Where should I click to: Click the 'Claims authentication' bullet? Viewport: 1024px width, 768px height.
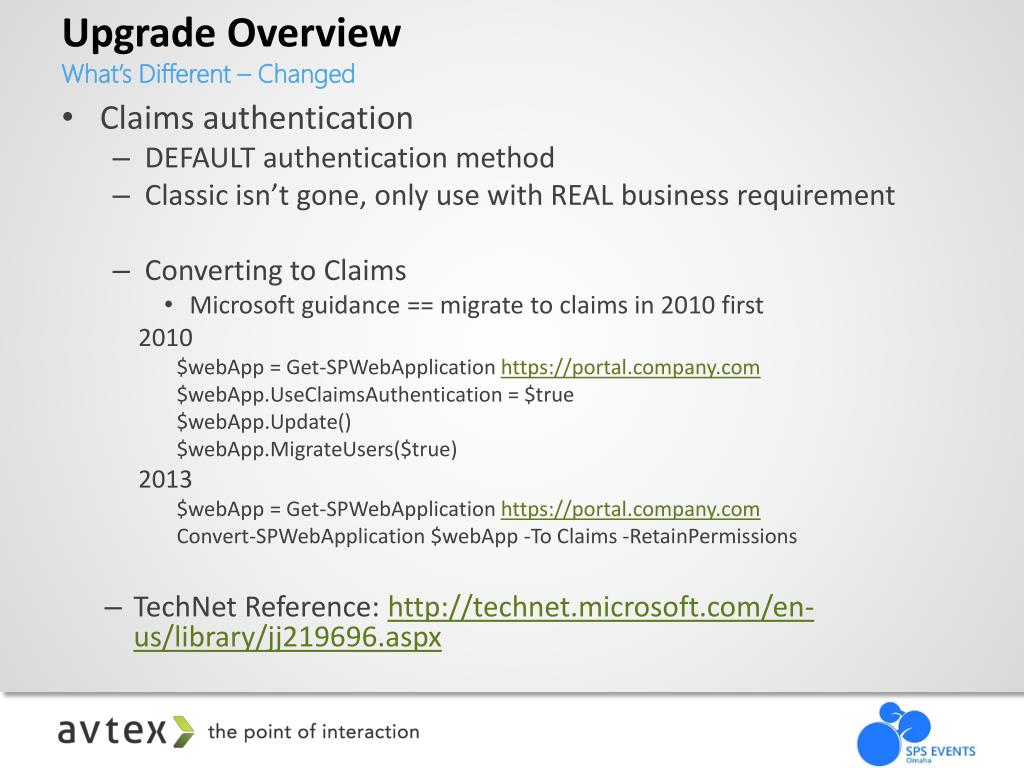coord(257,118)
